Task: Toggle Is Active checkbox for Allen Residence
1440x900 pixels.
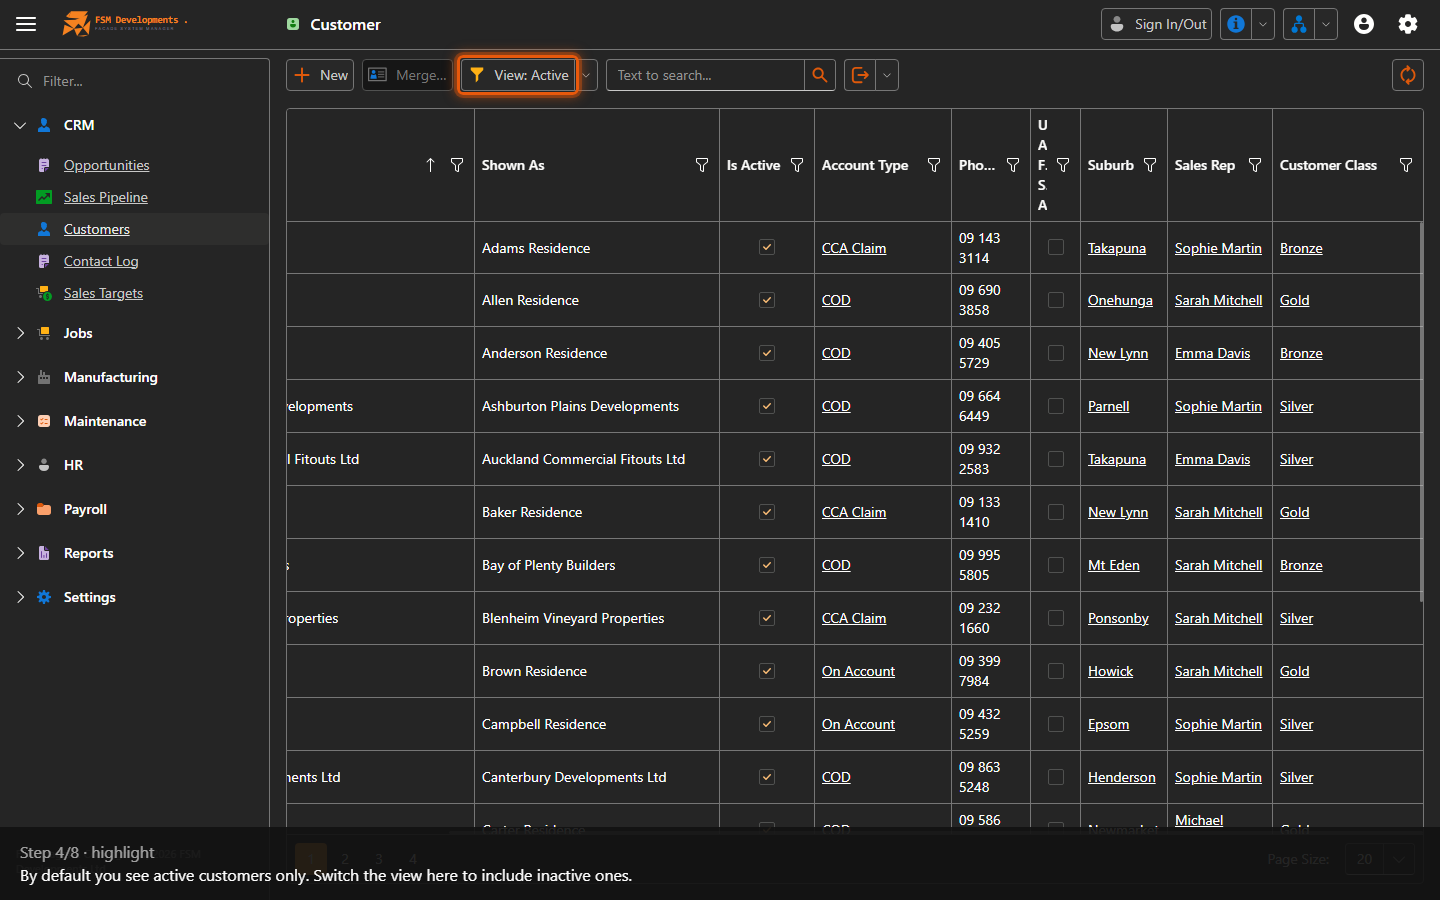Action: tap(767, 300)
